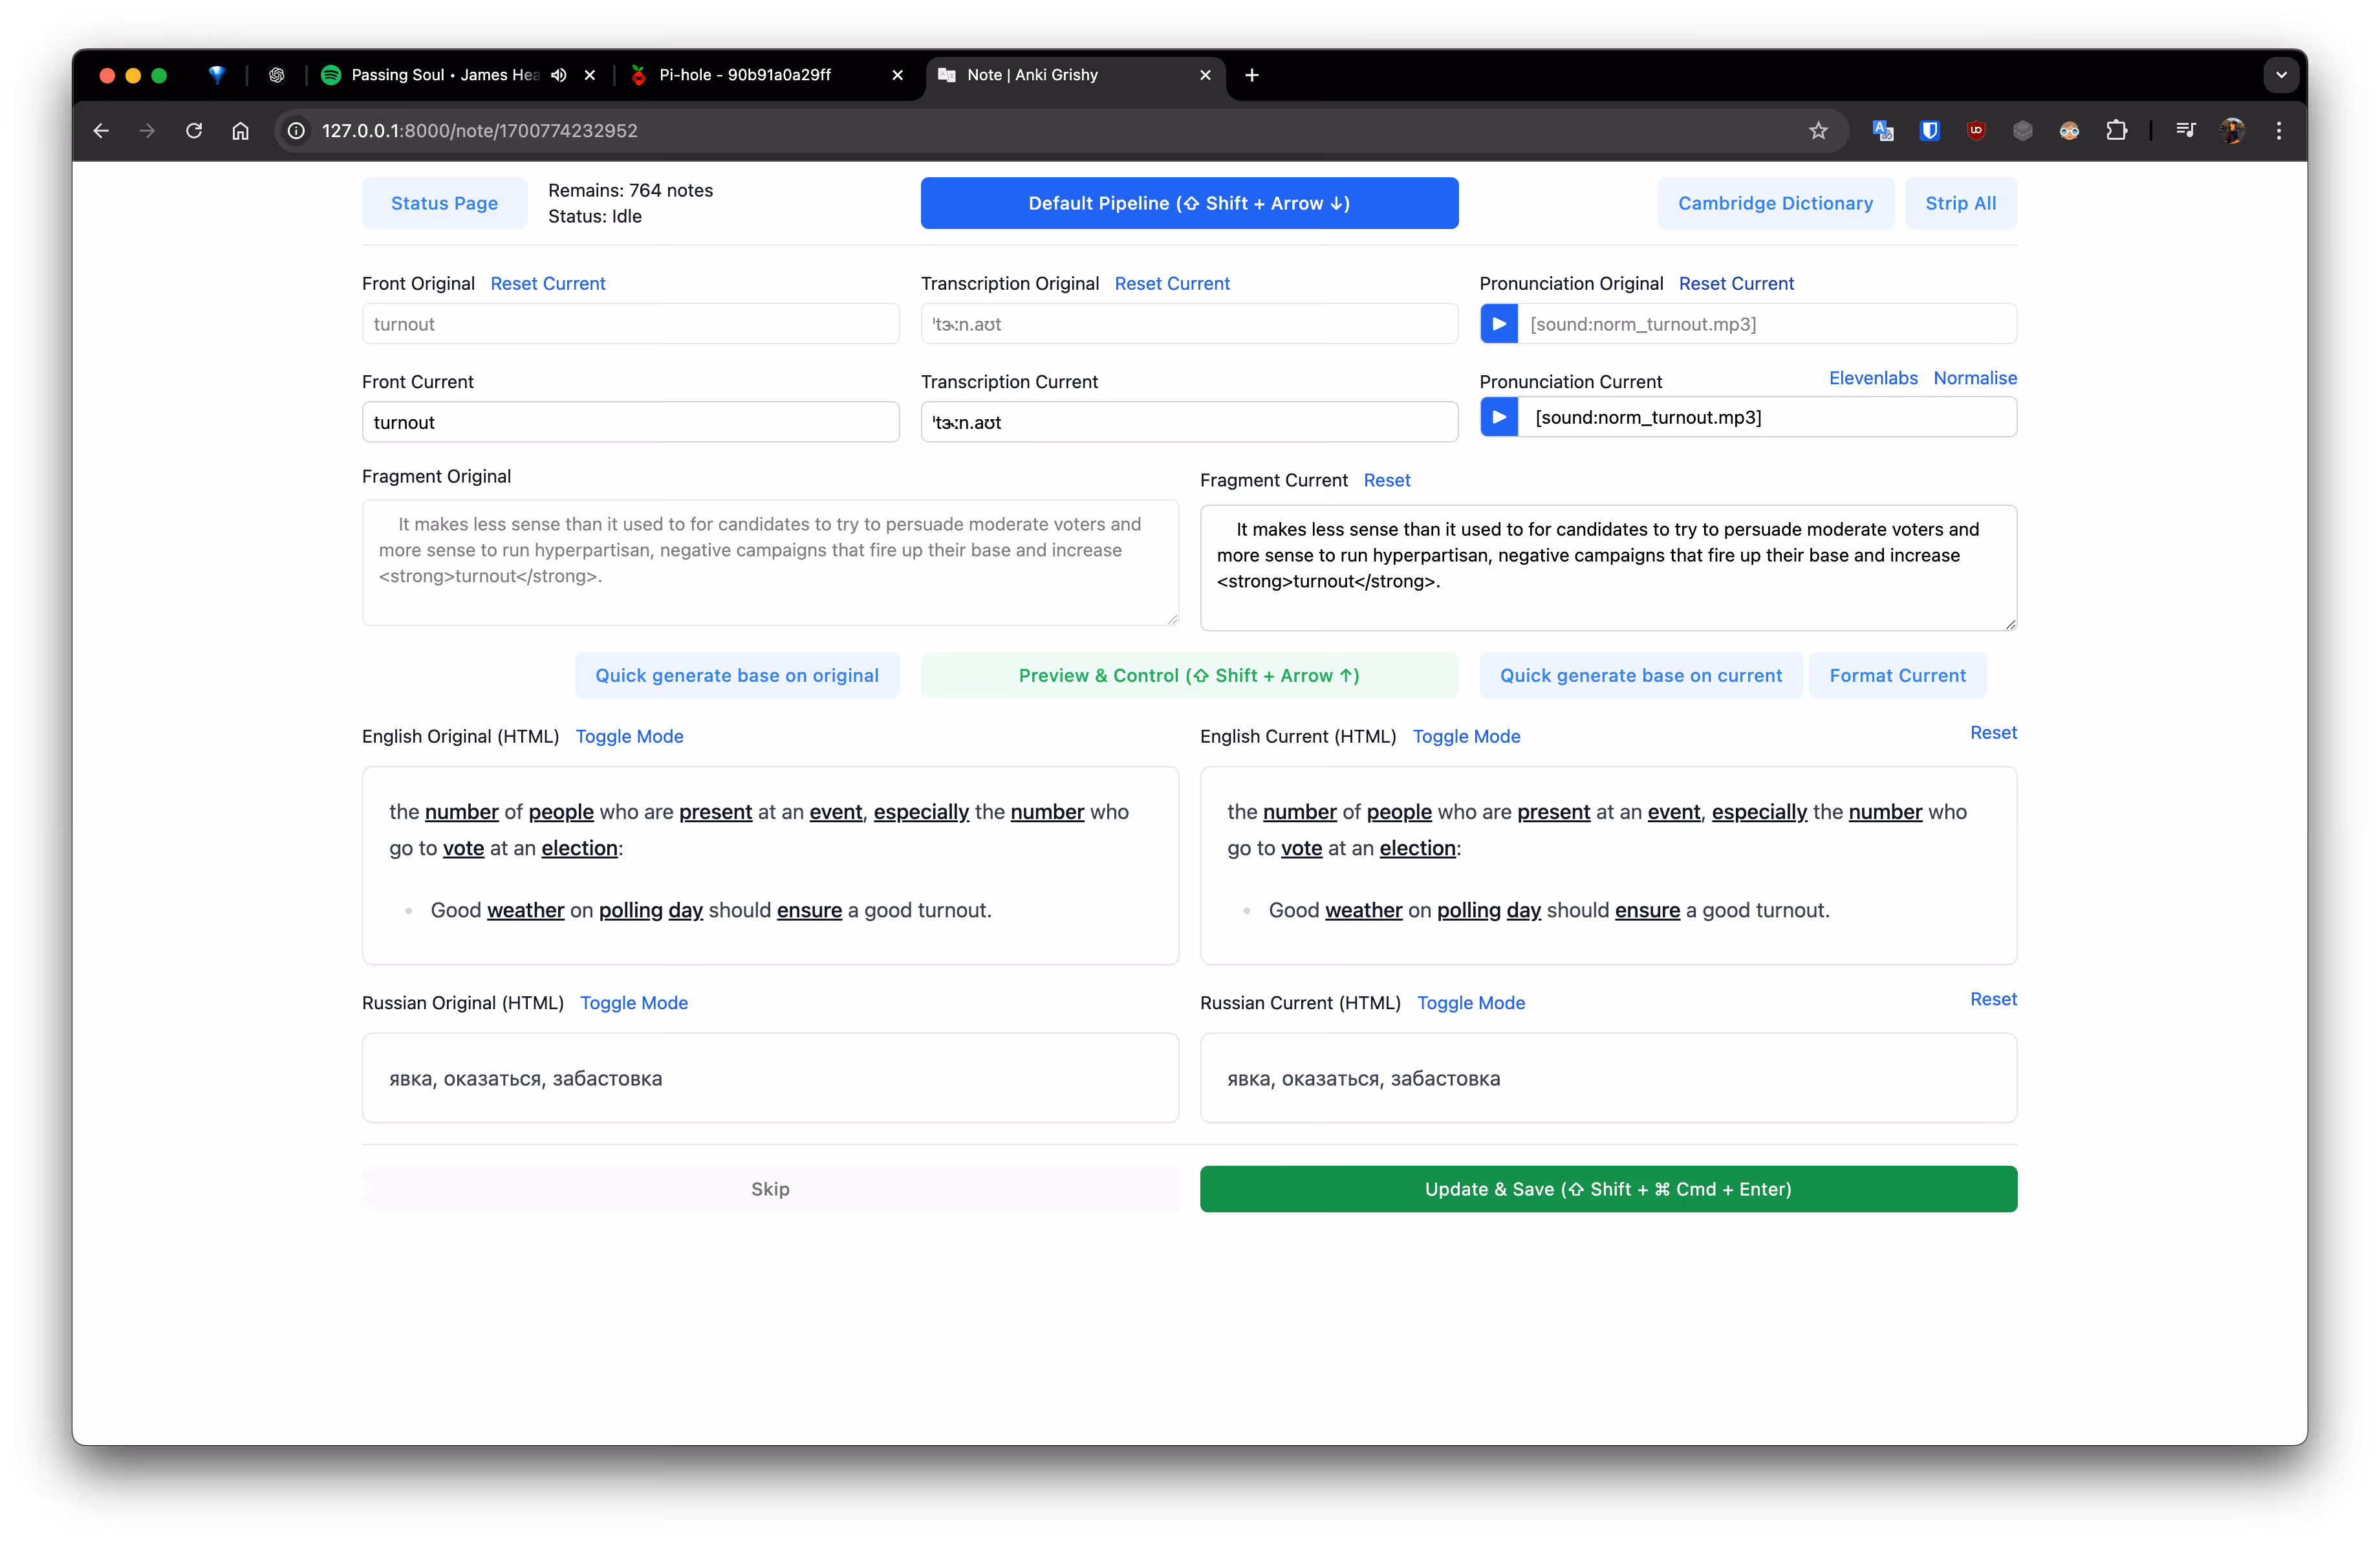Viewport: 2380px width, 1541px height.
Task: Reload the page with the refresh icon
Action: pos(194,131)
